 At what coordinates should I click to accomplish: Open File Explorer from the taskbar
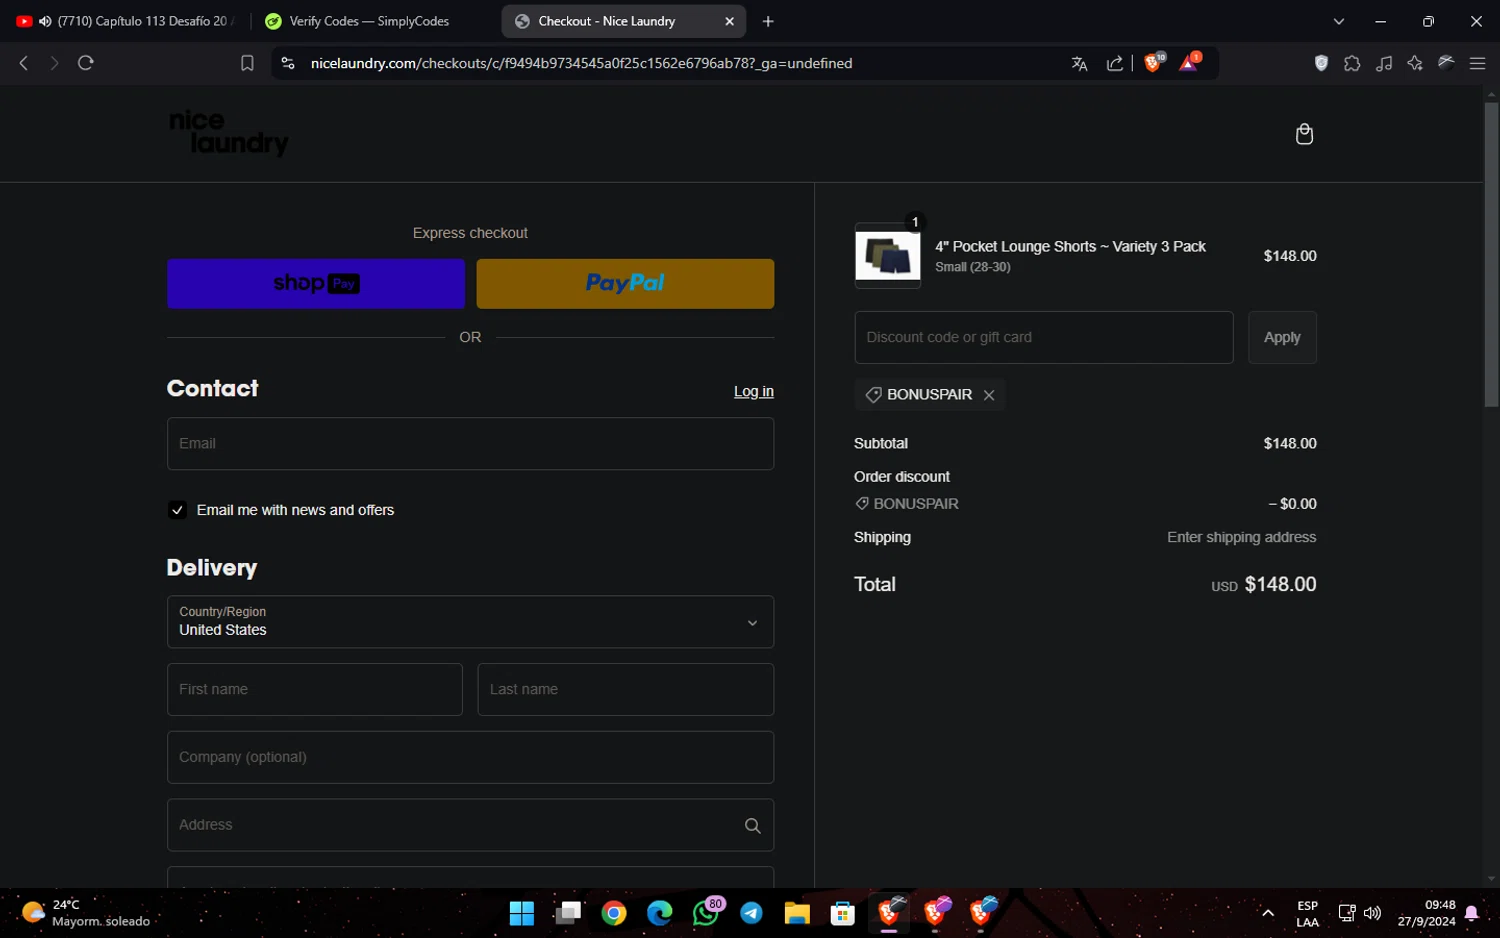tap(797, 913)
